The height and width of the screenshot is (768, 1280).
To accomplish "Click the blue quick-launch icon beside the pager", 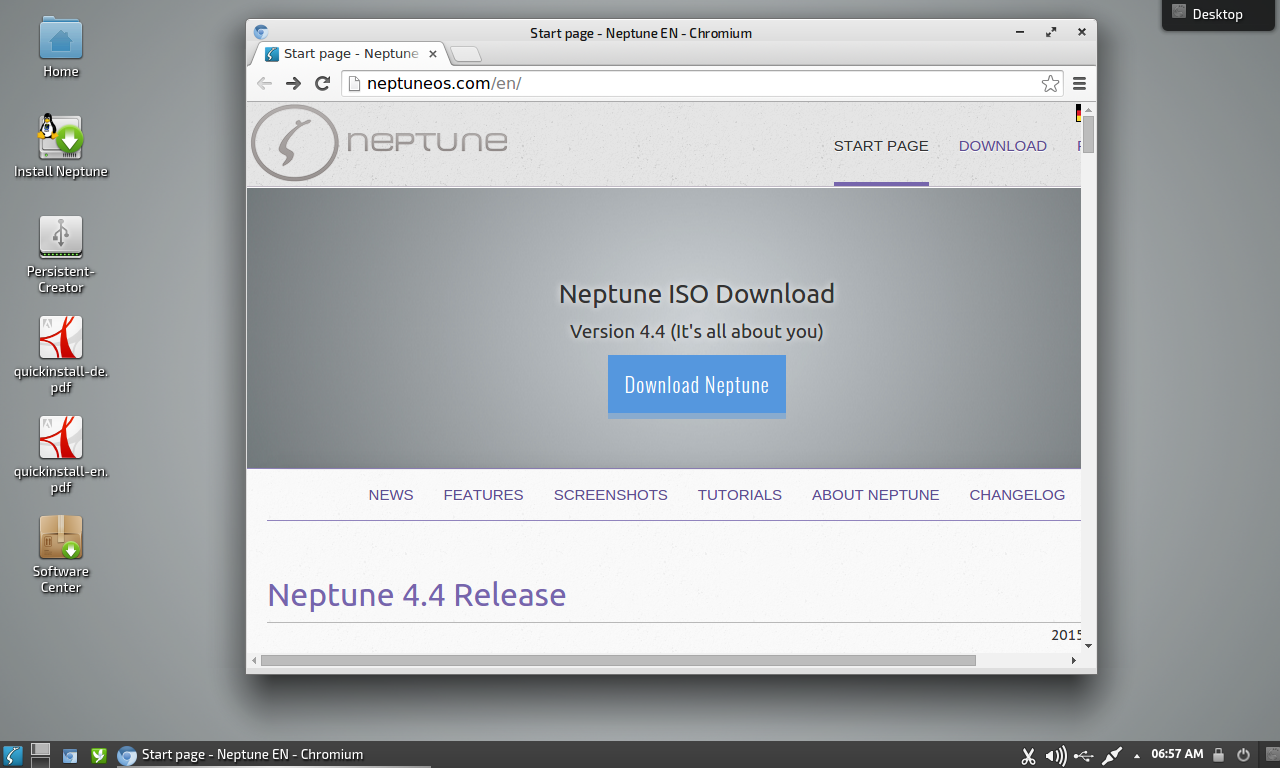I will pyautogui.click(x=70, y=756).
